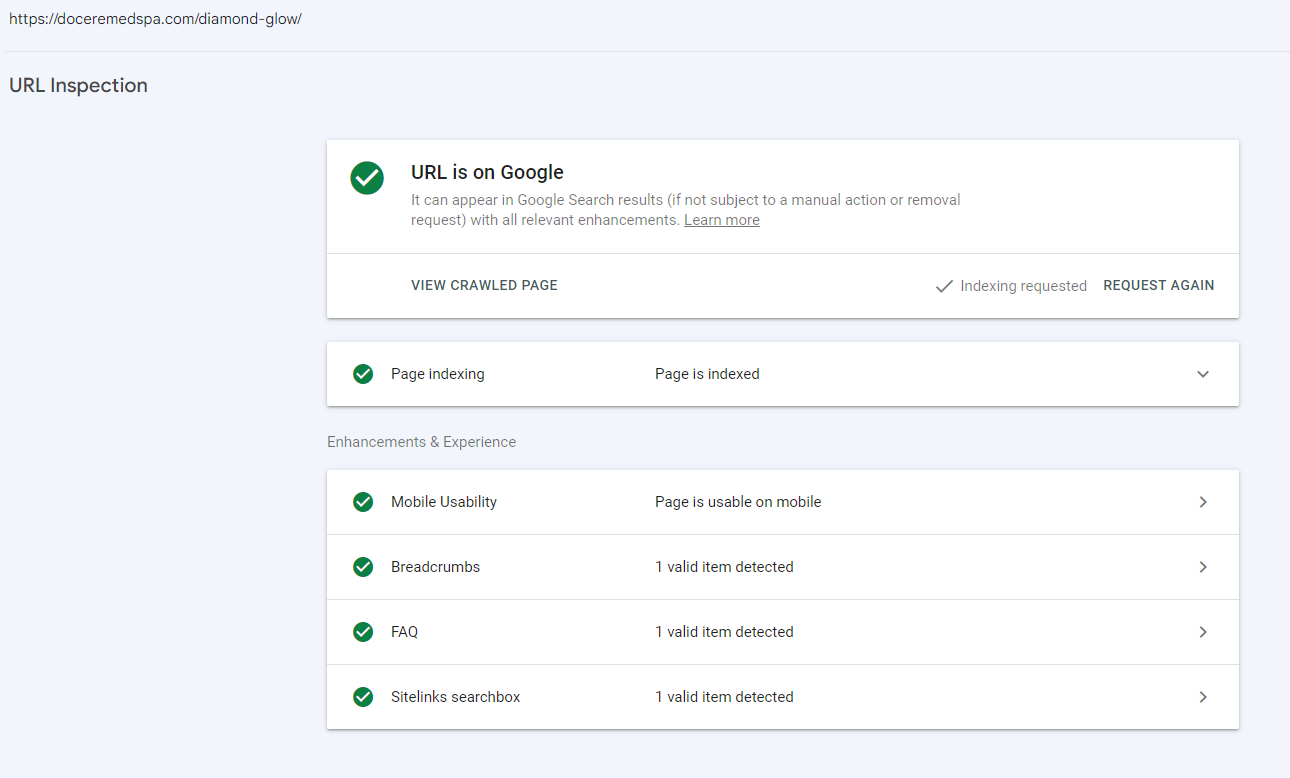1290x778 pixels.
Task: Open Breadcrumbs details via right chevron
Action: coord(1203,567)
